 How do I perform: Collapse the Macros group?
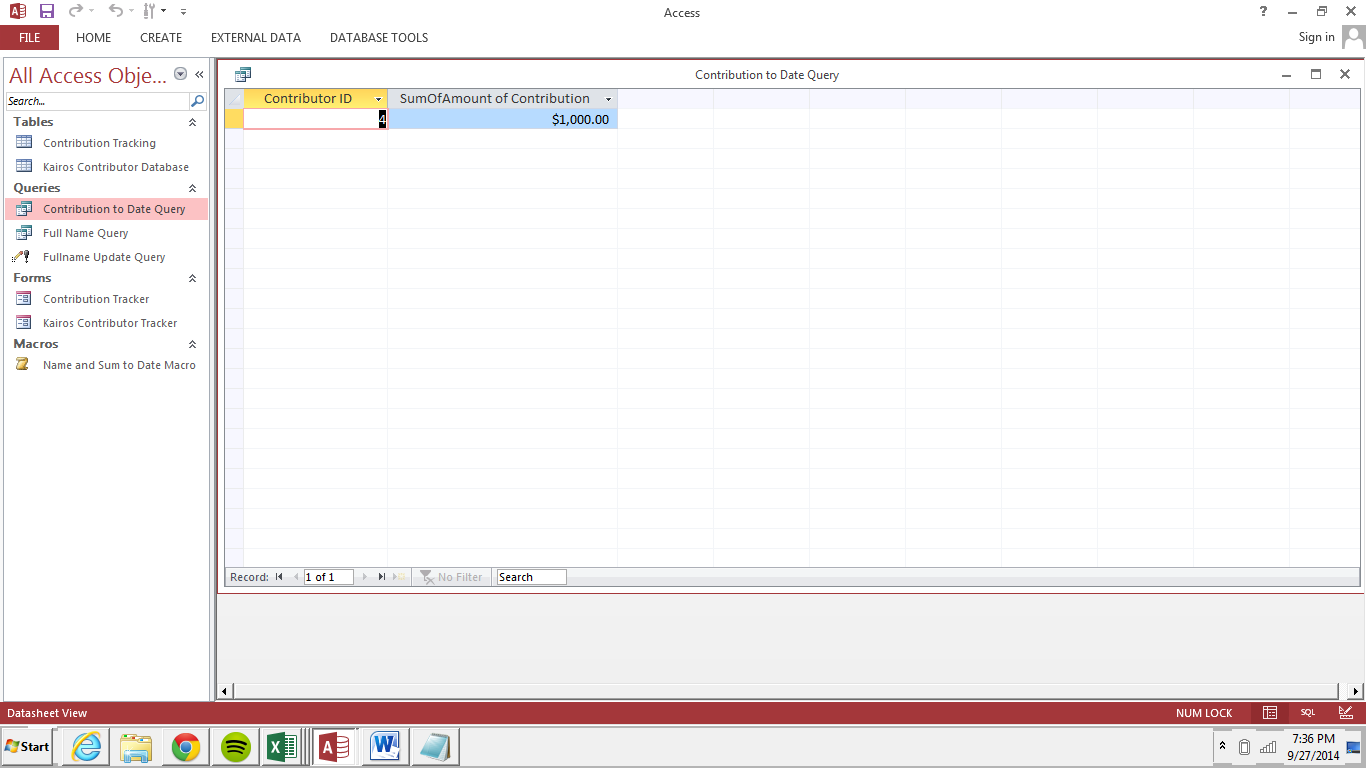(x=192, y=344)
